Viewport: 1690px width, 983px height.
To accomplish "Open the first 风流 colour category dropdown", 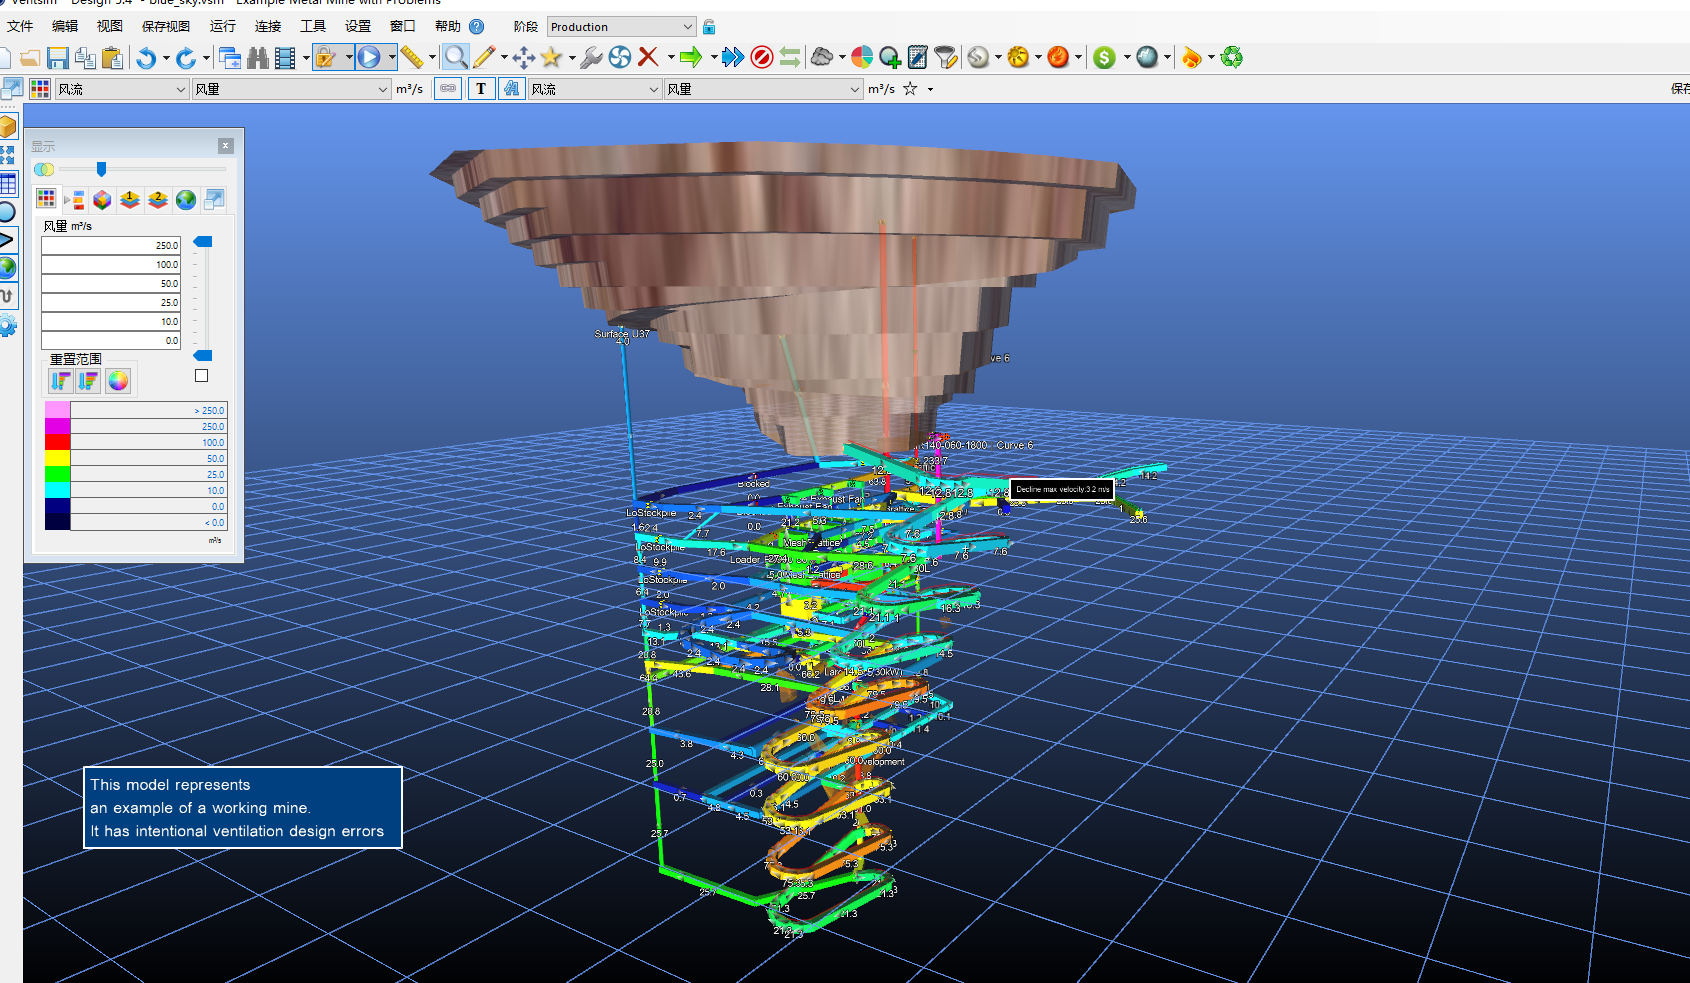I will tap(122, 89).
